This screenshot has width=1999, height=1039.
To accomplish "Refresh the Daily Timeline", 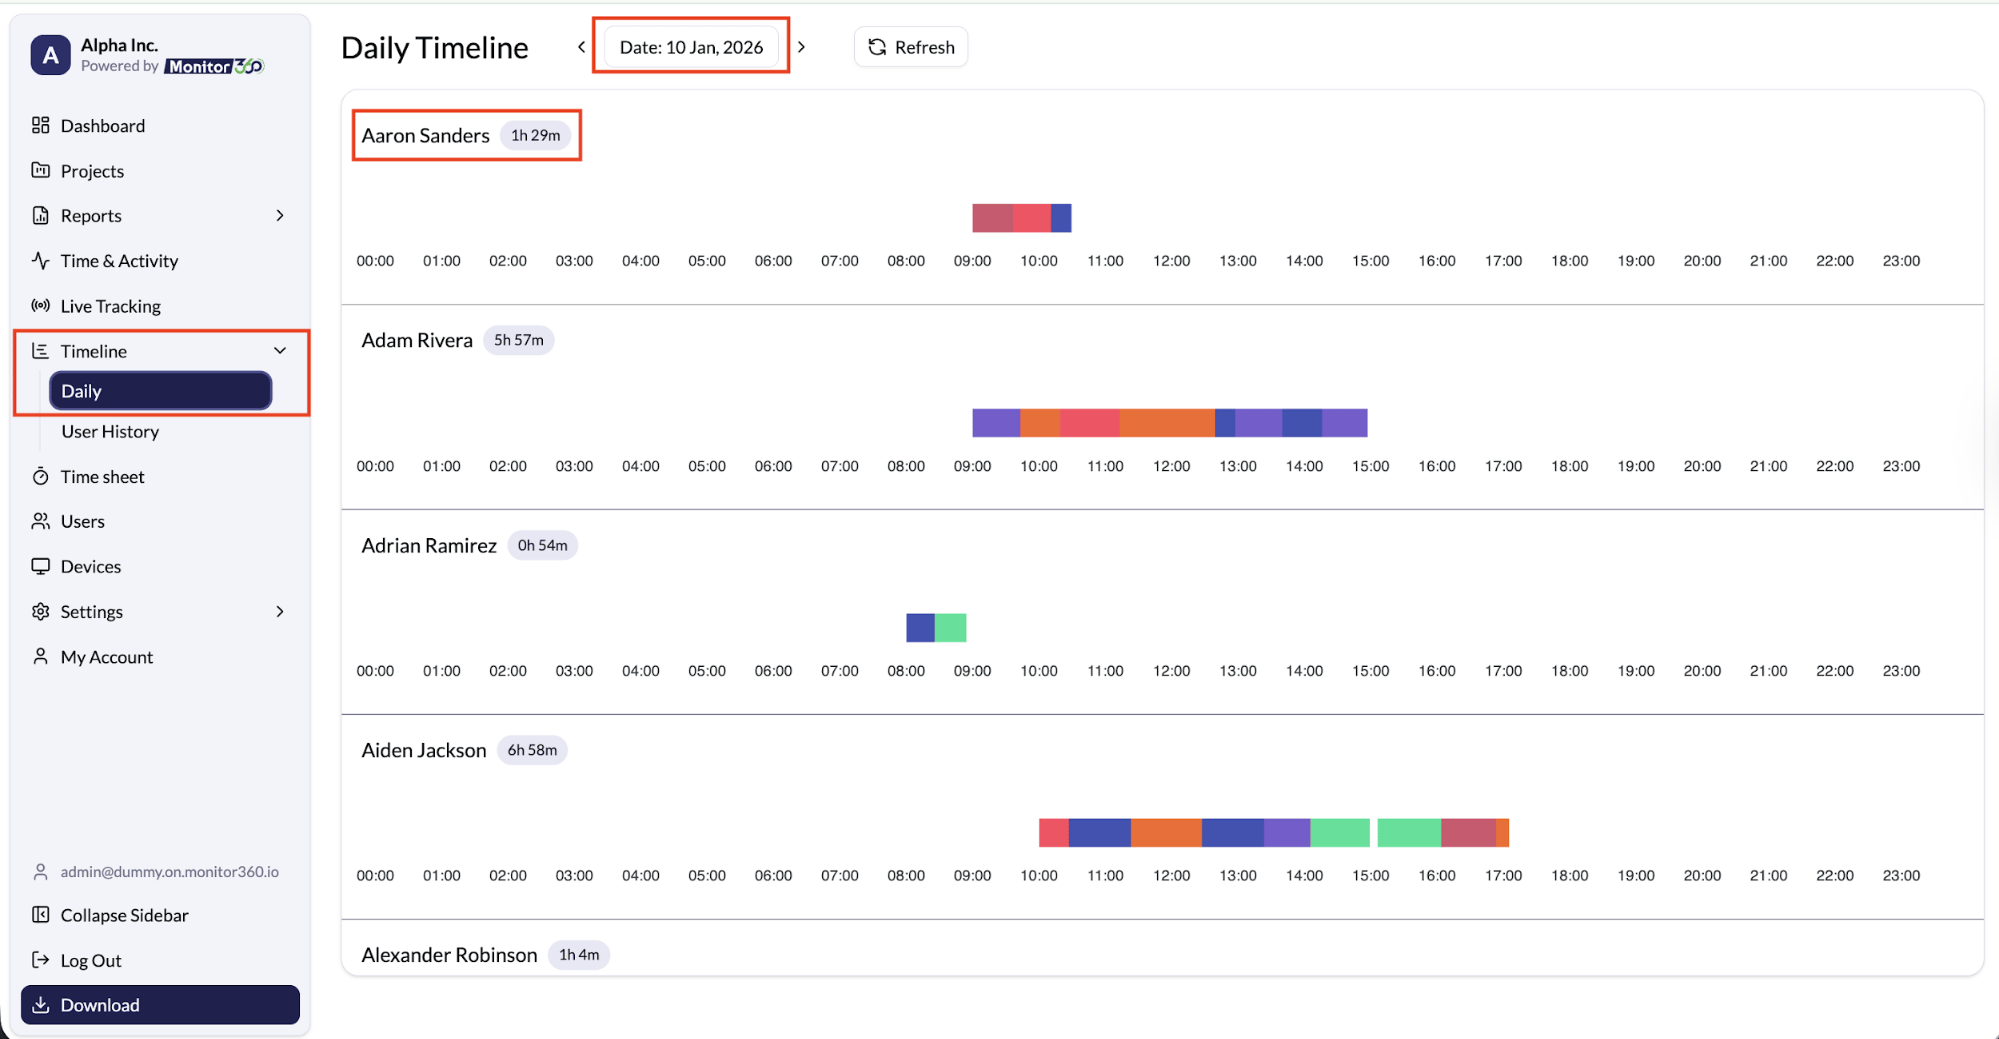I will 911,47.
